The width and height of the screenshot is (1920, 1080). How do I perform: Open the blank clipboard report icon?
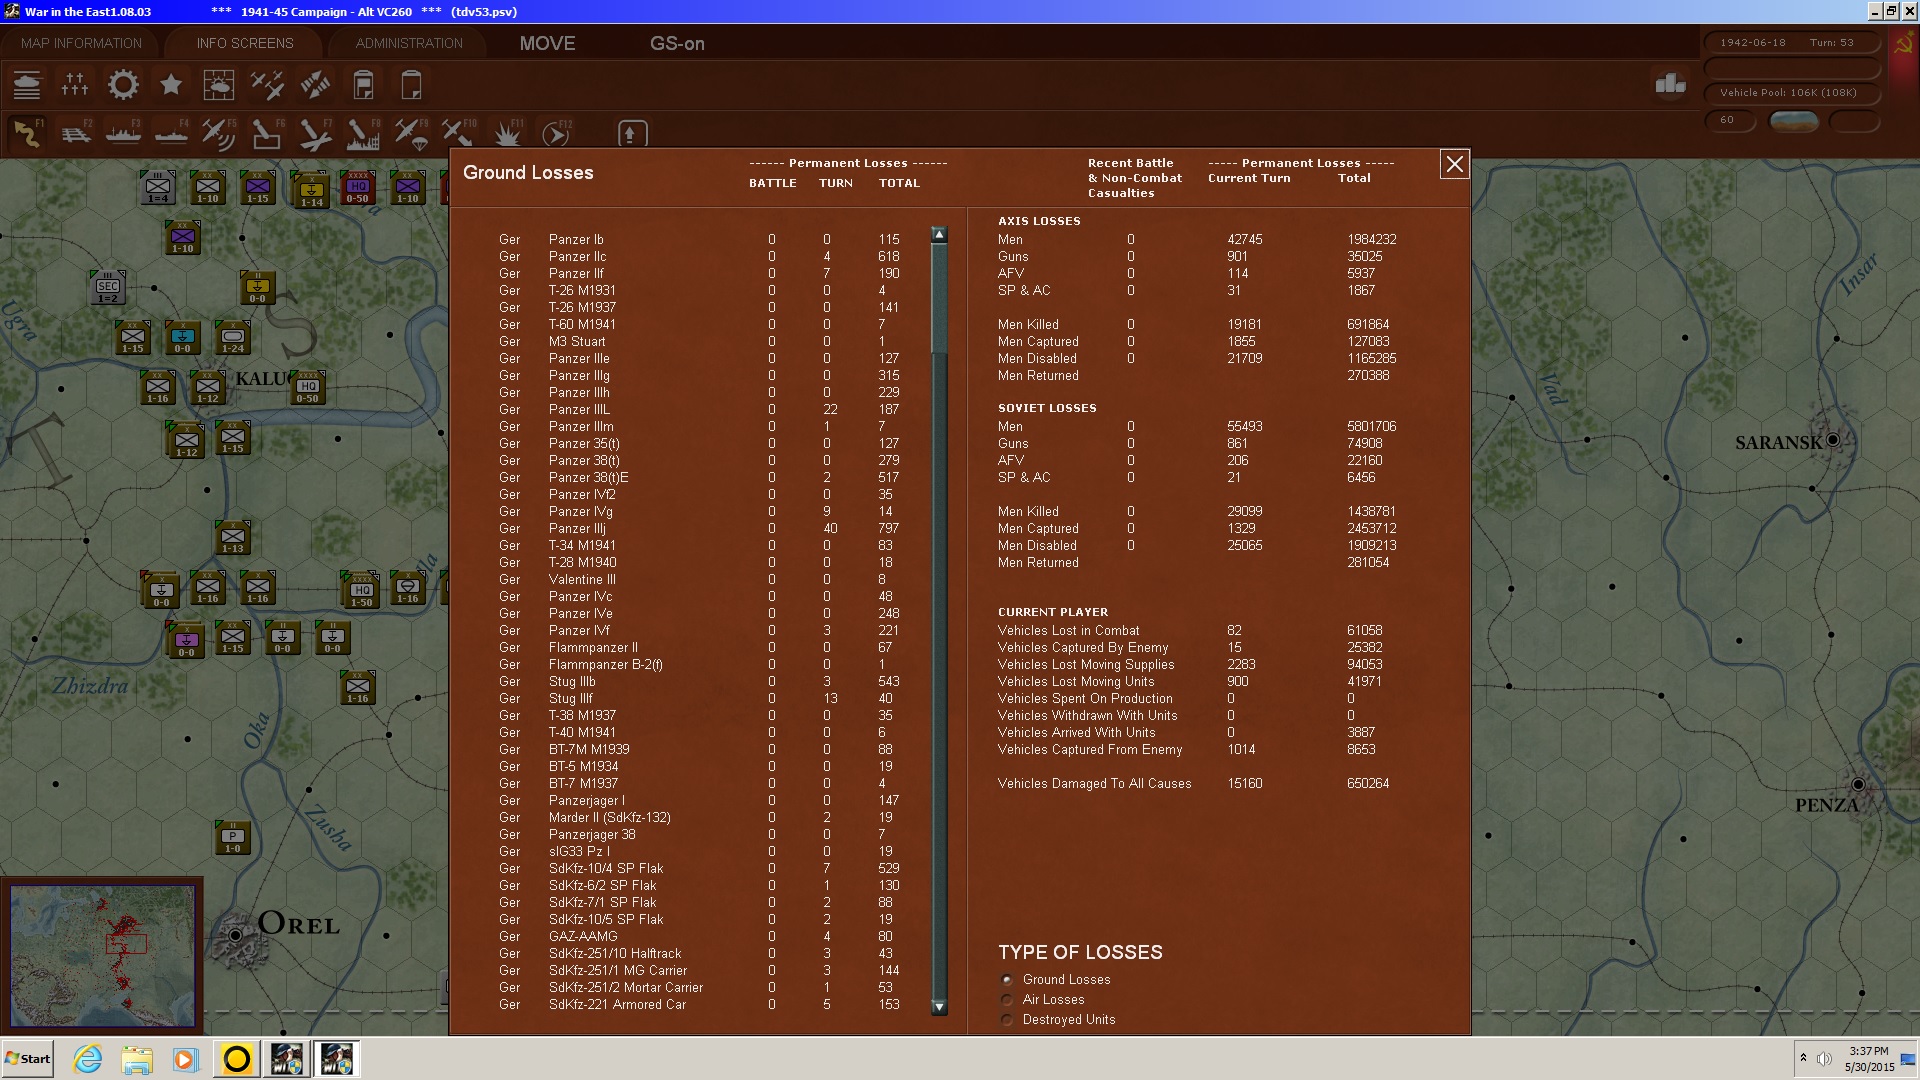click(411, 85)
